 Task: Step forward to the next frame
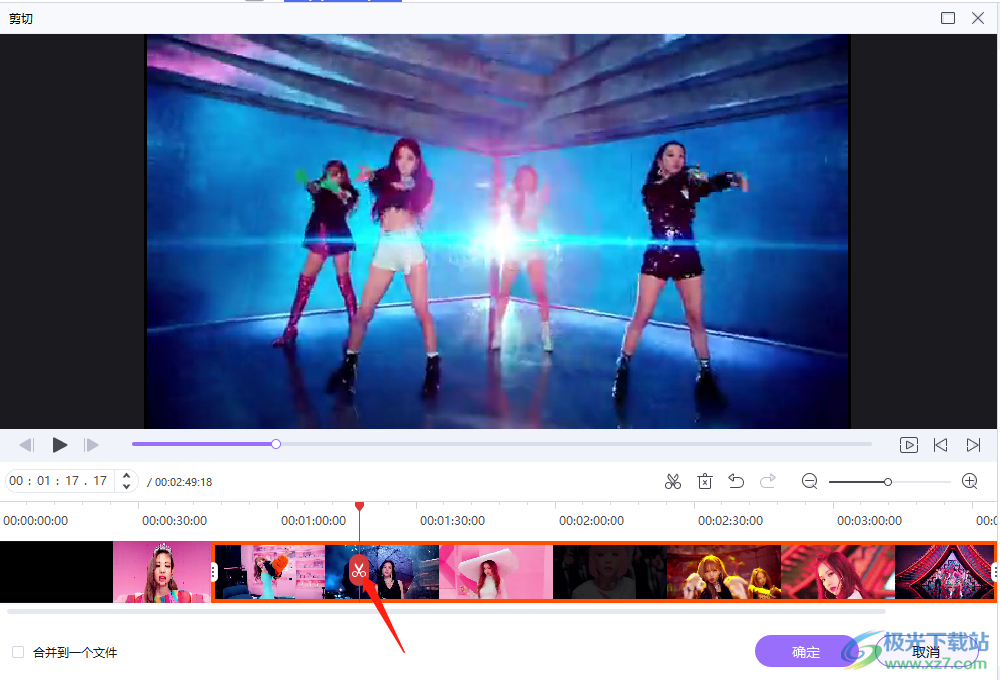[x=91, y=445]
